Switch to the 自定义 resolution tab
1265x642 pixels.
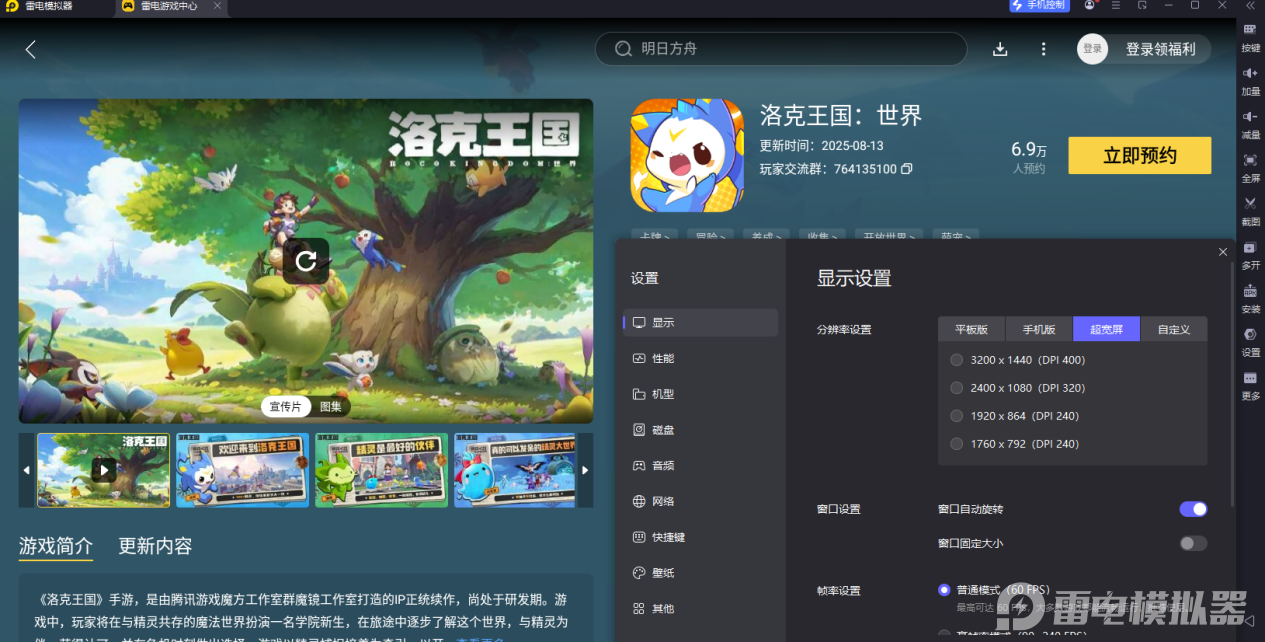[x=1174, y=329]
